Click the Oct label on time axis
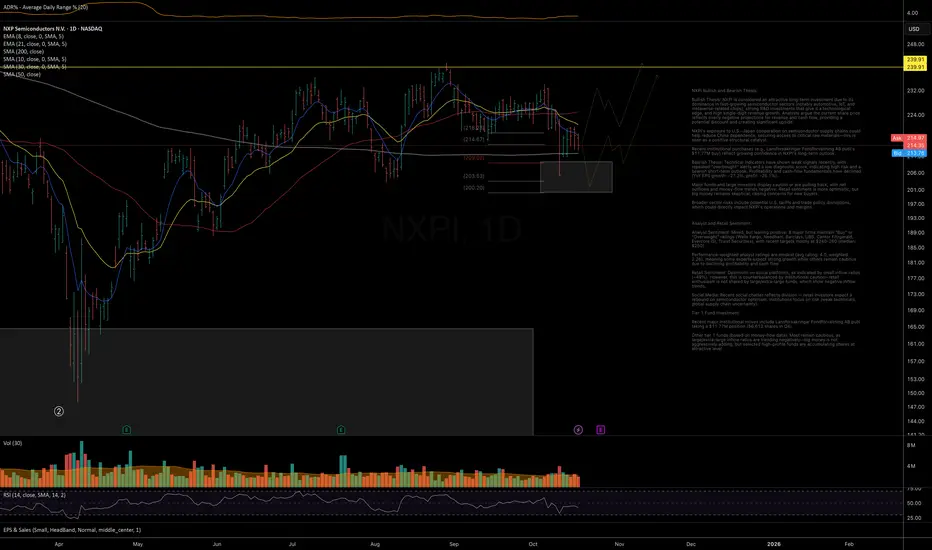The height and width of the screenshot is (550, 932). [533, 543]
